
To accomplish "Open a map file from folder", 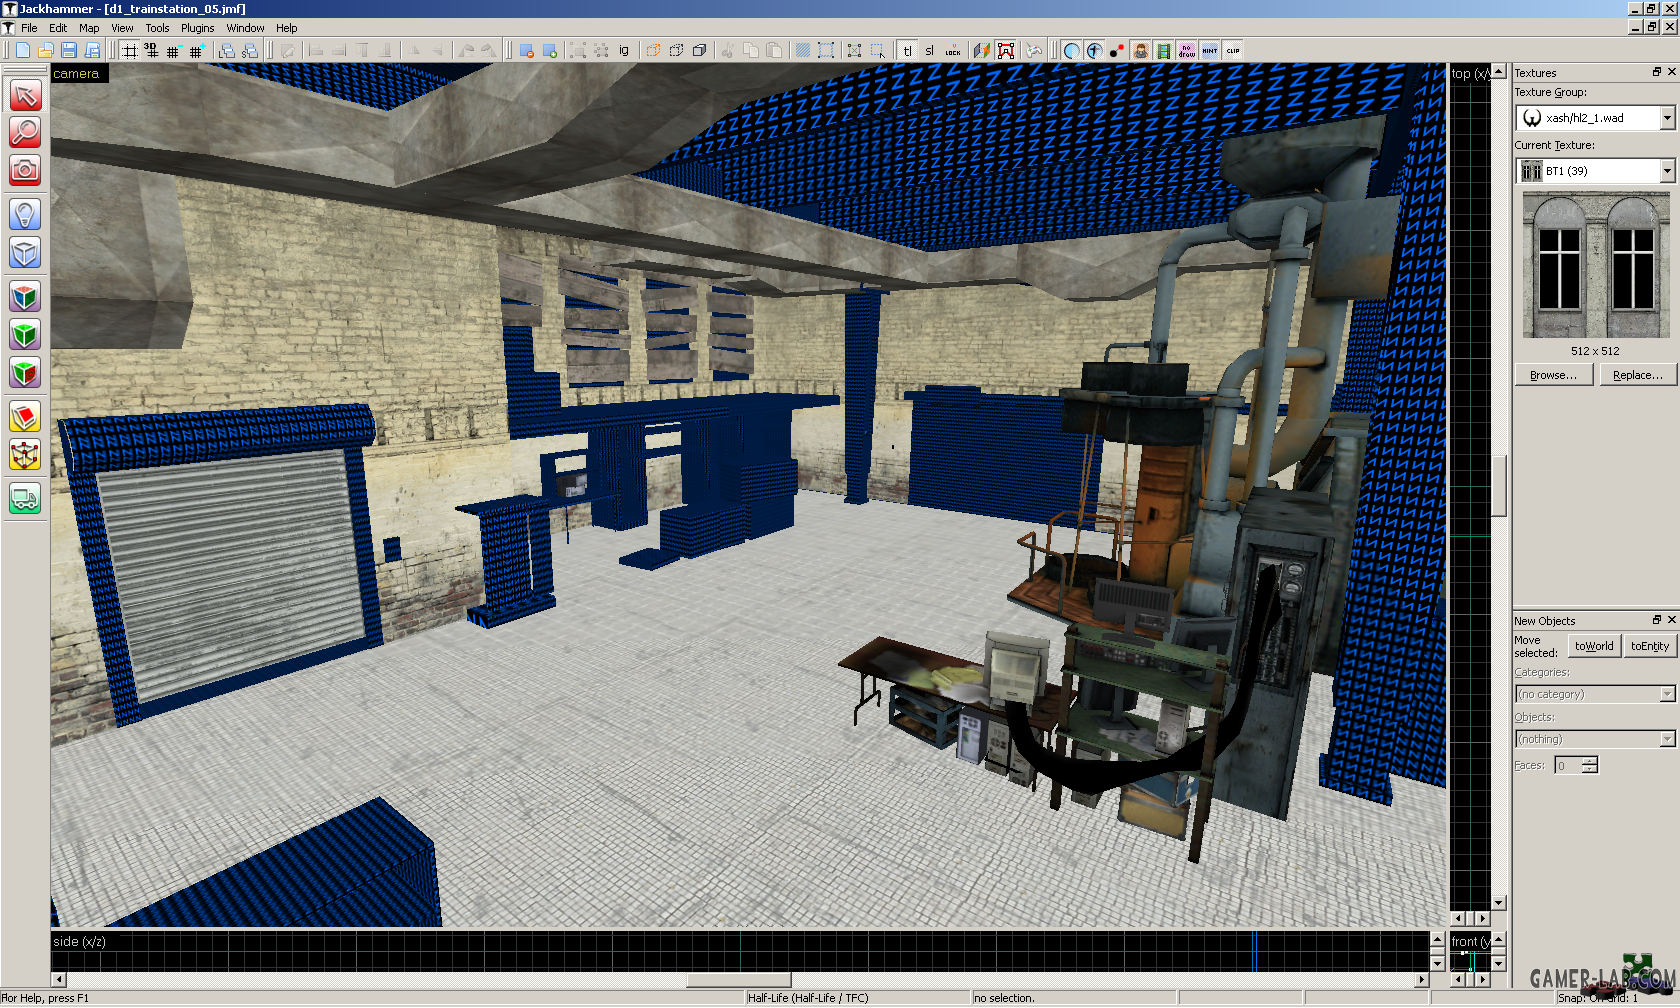I will tap(45, 50).
